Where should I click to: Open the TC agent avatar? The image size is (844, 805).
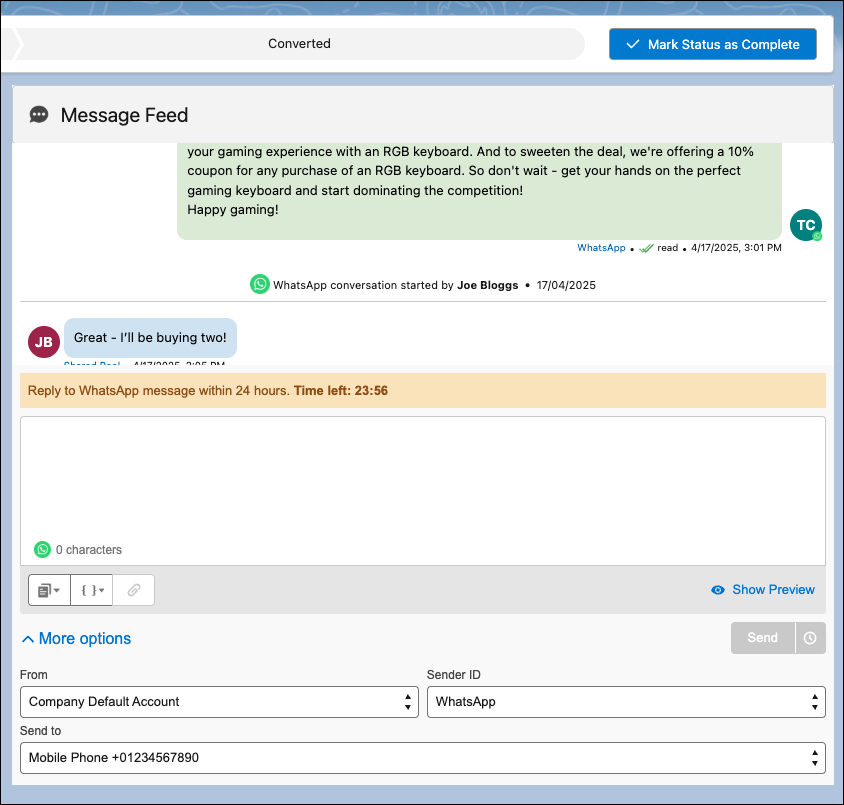[x=806, y=225]
